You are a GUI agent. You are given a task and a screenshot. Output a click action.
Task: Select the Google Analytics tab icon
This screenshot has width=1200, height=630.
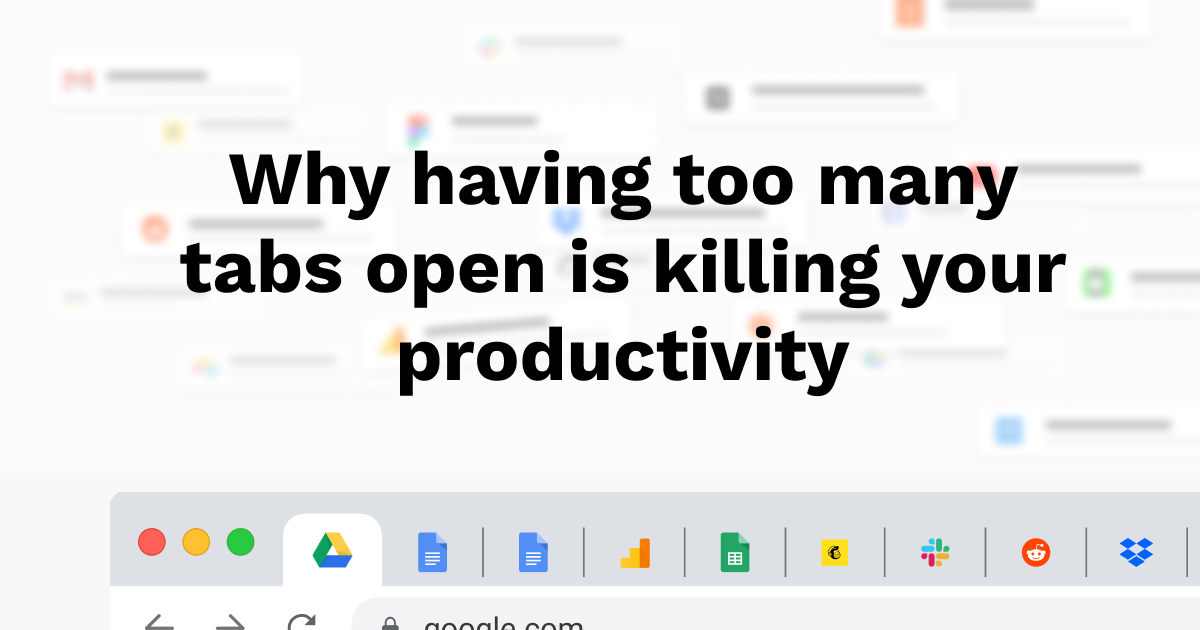636,552
